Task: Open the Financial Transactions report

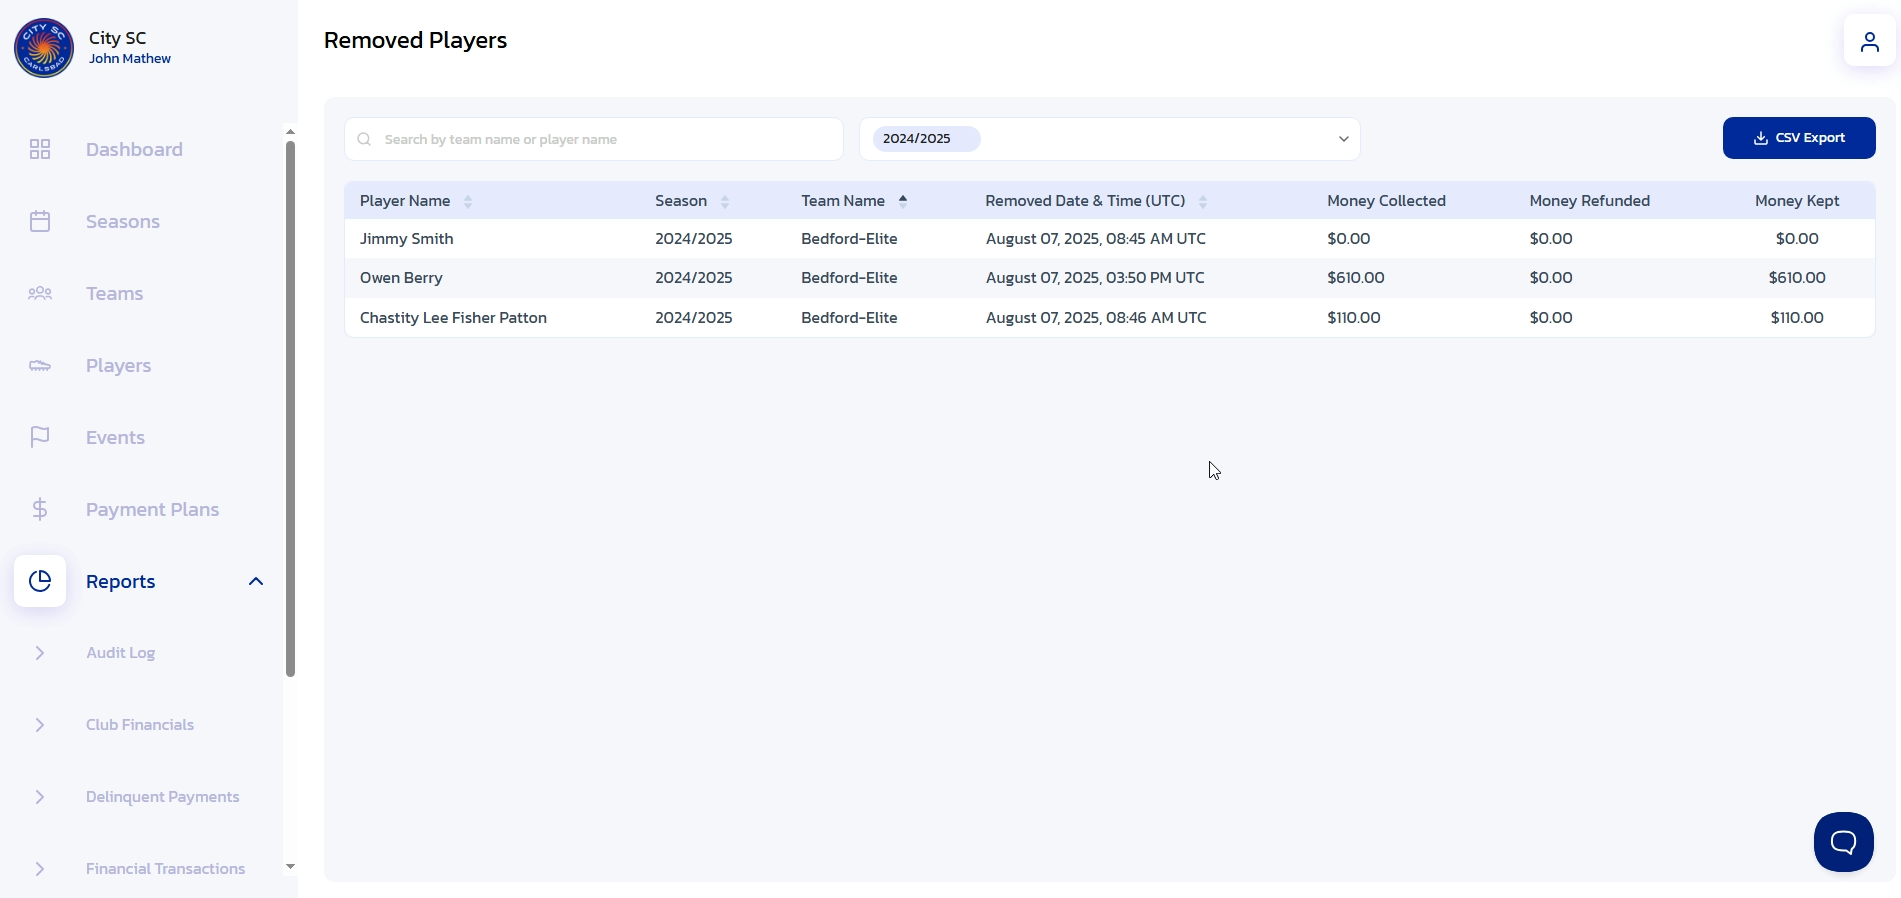Action: tap(165, 869)
